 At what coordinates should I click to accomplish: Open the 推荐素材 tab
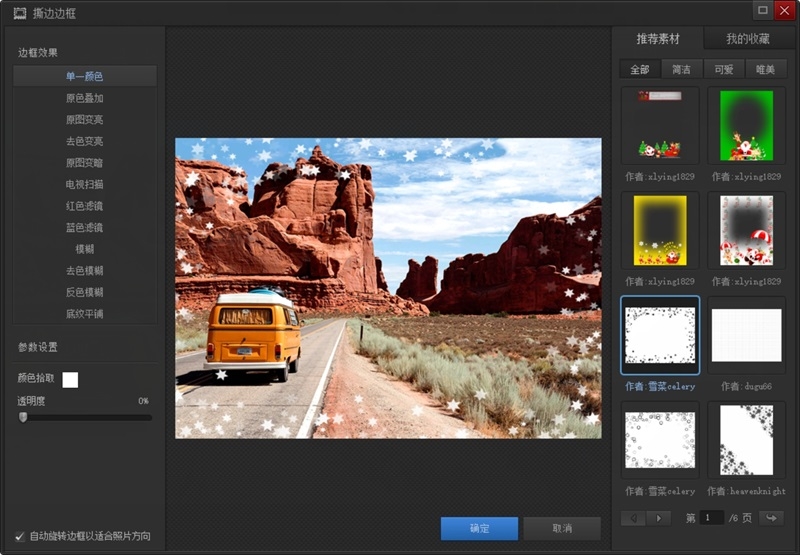click(658, 39)
